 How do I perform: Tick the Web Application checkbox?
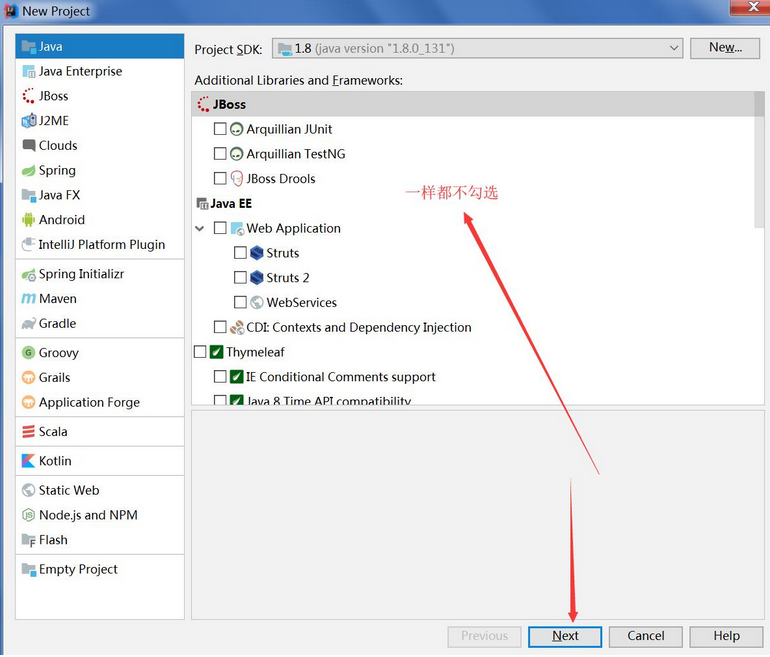[x=220, y=228]
